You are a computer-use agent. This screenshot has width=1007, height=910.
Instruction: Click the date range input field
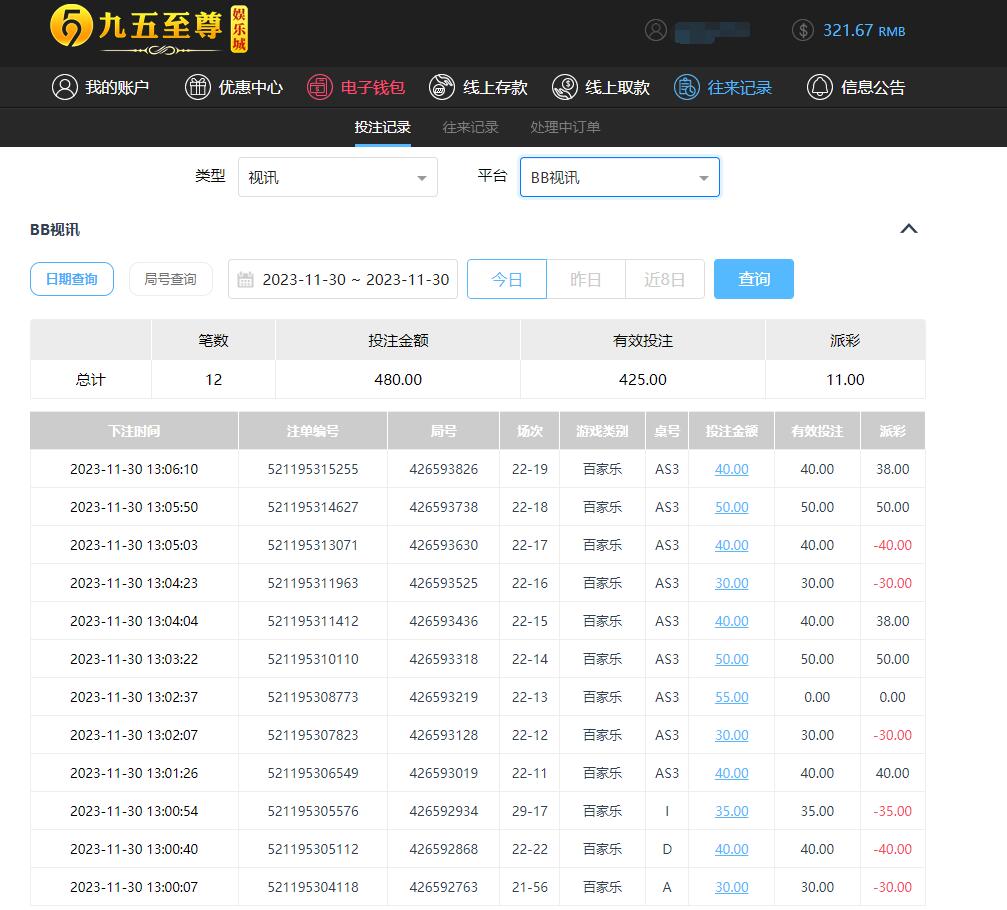click(355, 280)
